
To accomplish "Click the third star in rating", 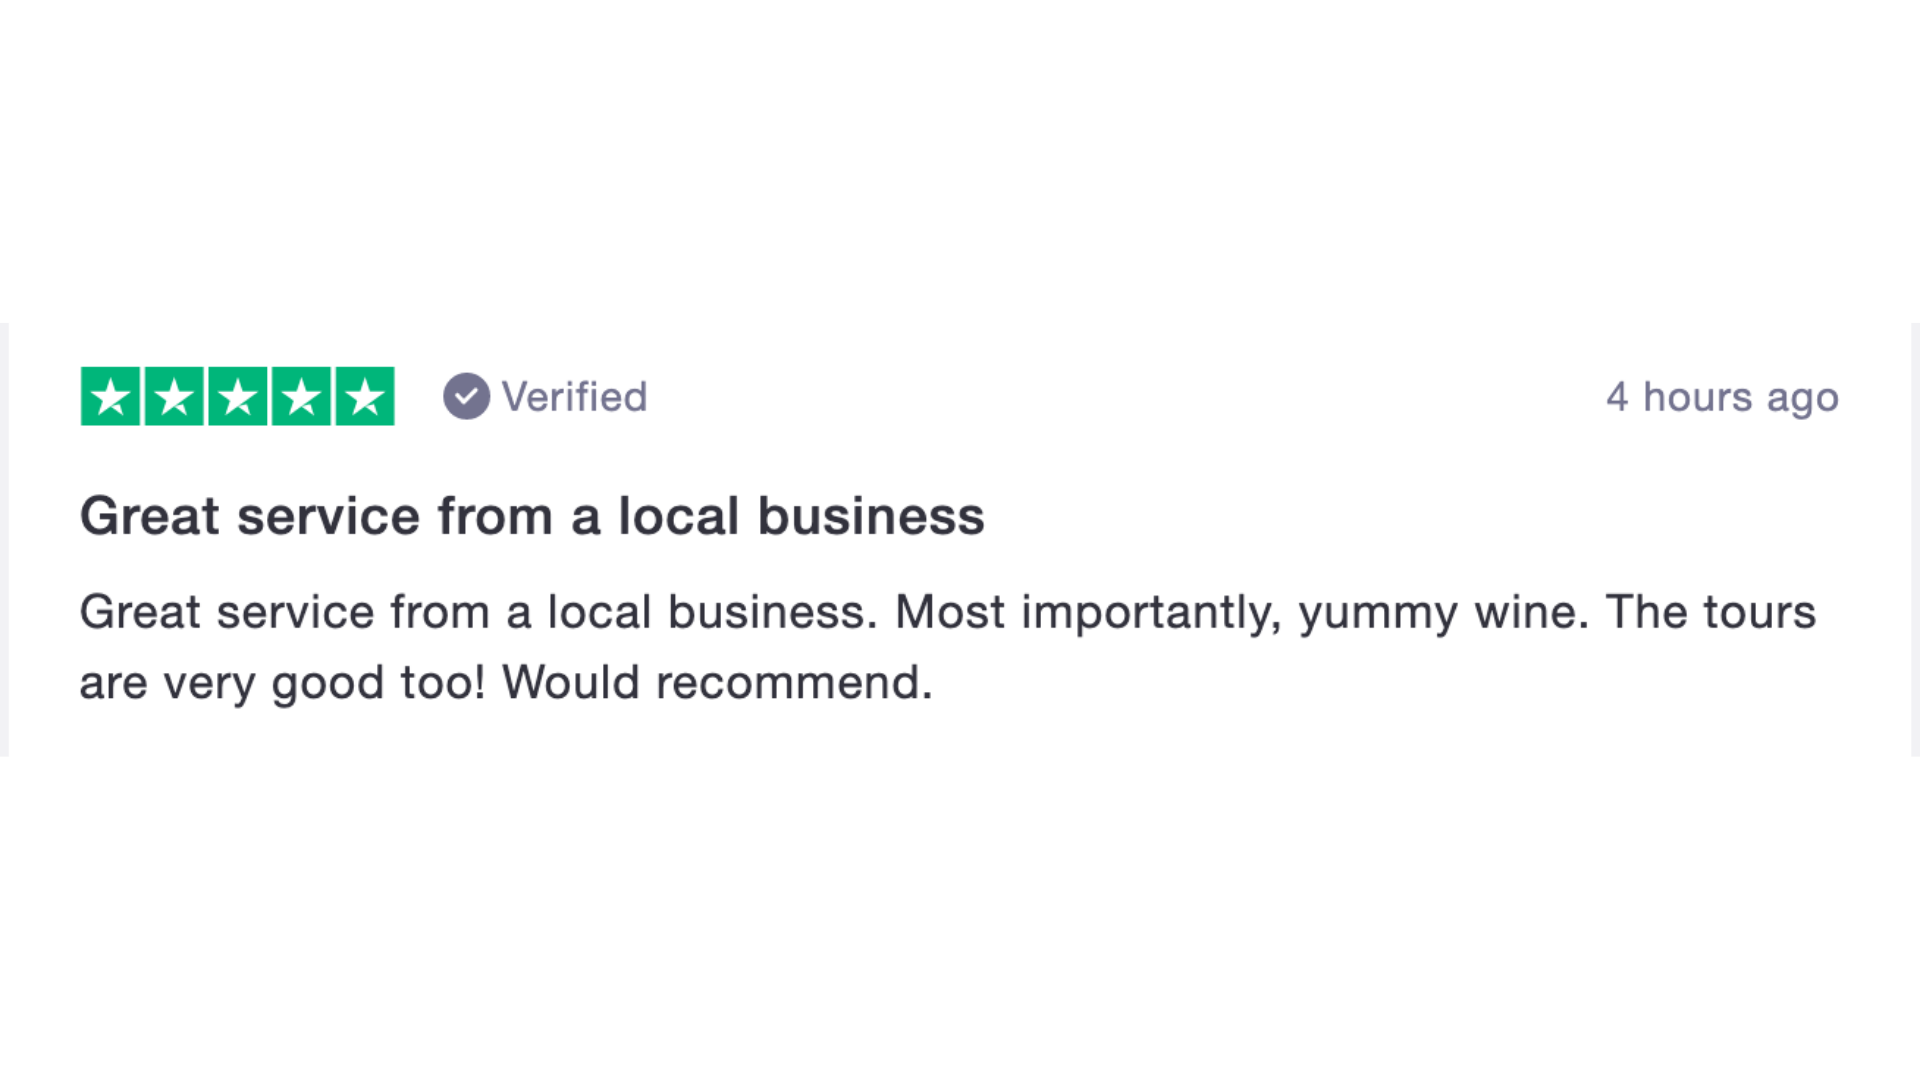I will point(238,397).
